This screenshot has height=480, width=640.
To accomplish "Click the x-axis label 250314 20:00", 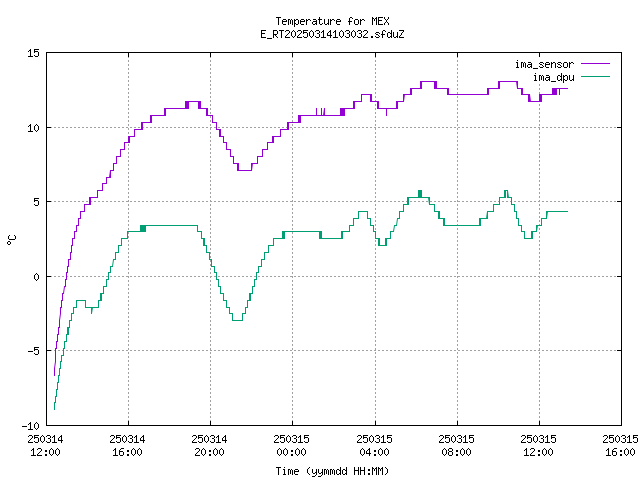I will click(x=209, y=446).
